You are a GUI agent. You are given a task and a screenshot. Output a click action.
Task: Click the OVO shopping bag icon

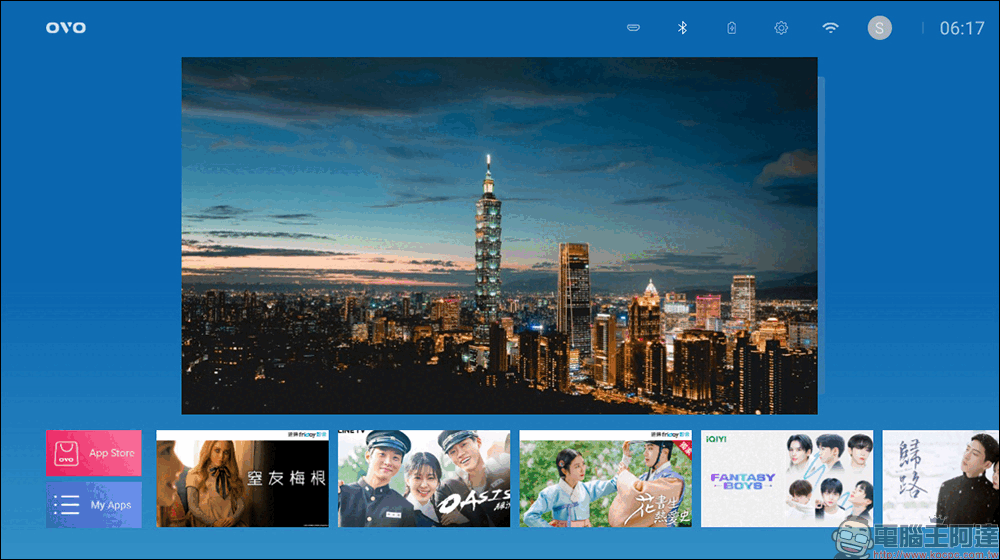(x=67, y=453)
